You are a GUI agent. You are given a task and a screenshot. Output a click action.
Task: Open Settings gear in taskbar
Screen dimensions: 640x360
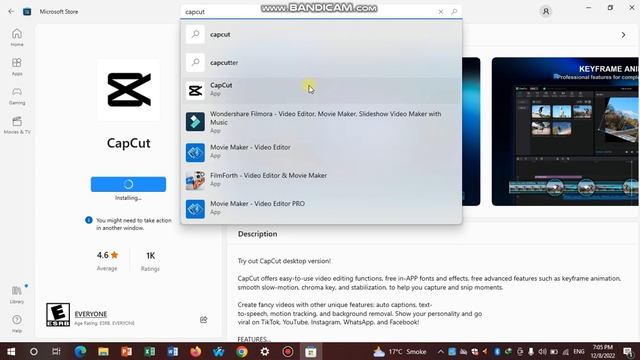264,351
